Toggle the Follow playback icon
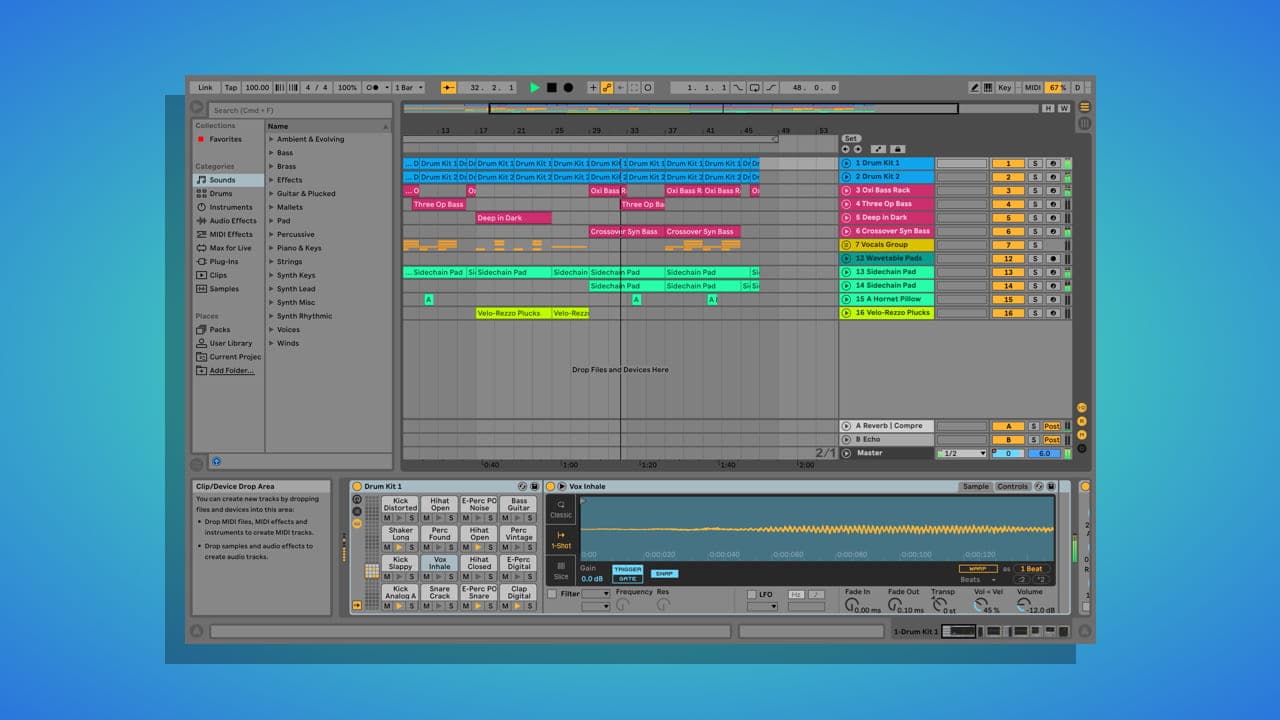This screenshot has width=1280, height=720. pyautogui.click(x=448, y=88)
